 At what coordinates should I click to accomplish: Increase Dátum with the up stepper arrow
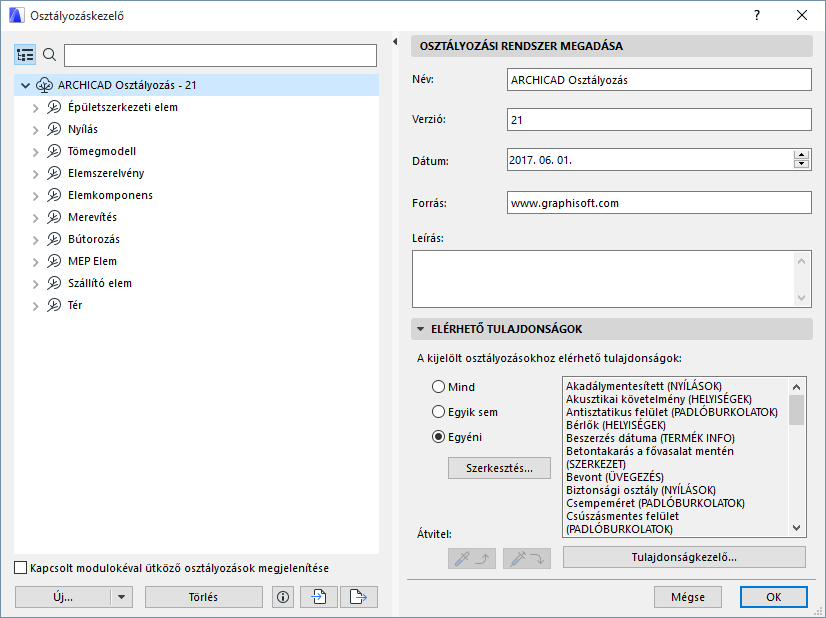pos(801,152)
